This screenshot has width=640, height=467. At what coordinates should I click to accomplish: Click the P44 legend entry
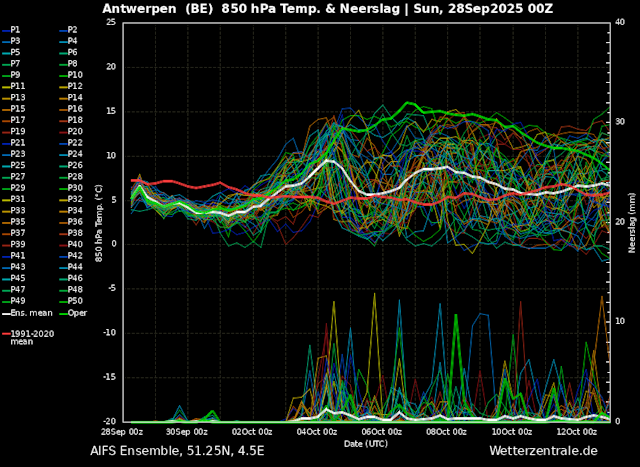(71, 267)
